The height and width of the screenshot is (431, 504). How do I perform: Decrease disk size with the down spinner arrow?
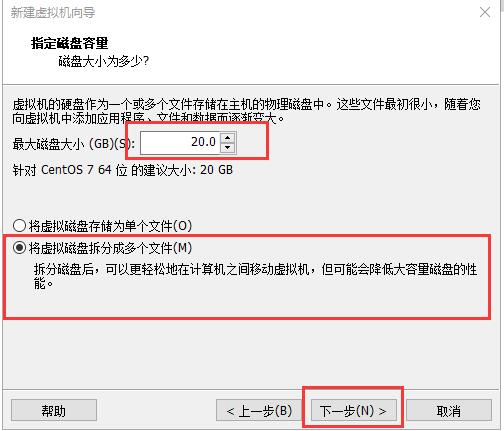tap(228, 147)
